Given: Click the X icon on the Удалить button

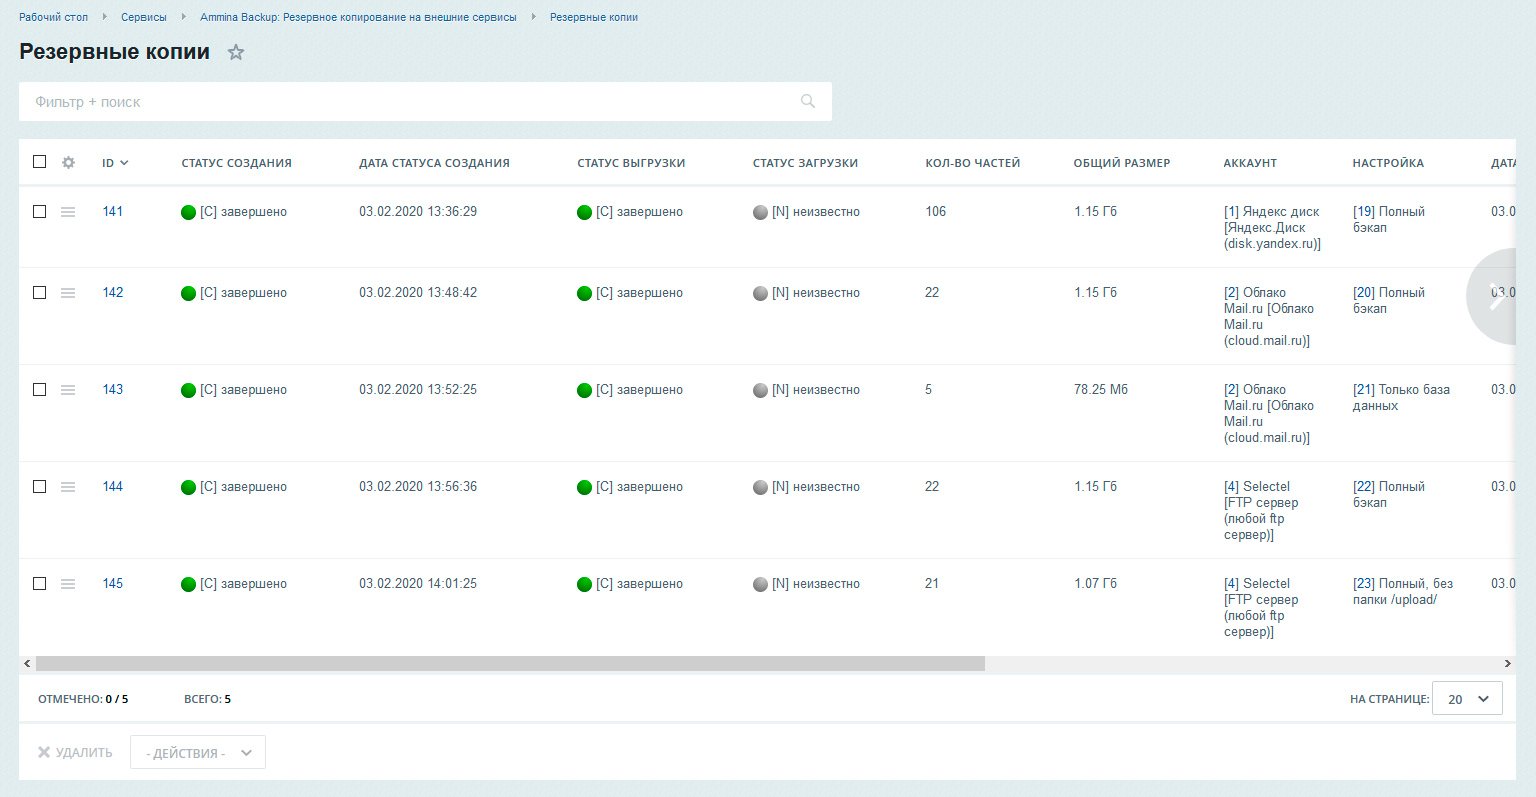Looking at the screenshot, I should pyautogui.click(x=43, y=752).
